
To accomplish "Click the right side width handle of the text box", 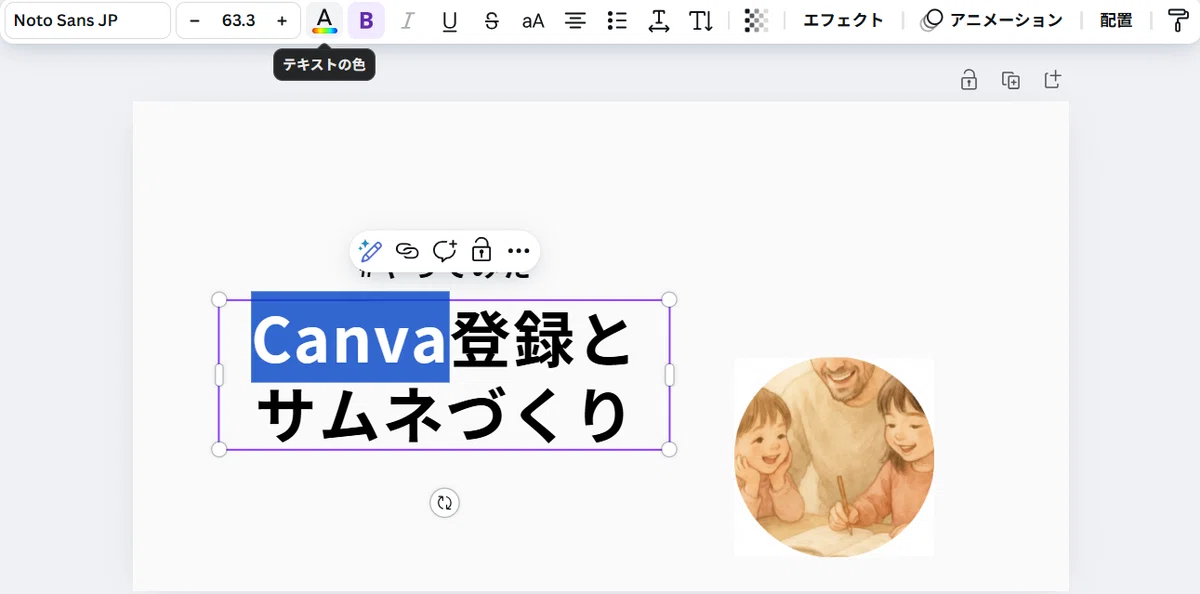I will point(670,374).
